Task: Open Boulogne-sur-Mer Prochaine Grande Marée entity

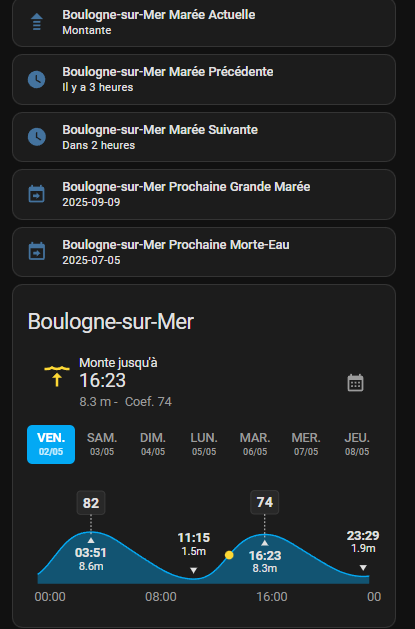Action: [204, 194]
